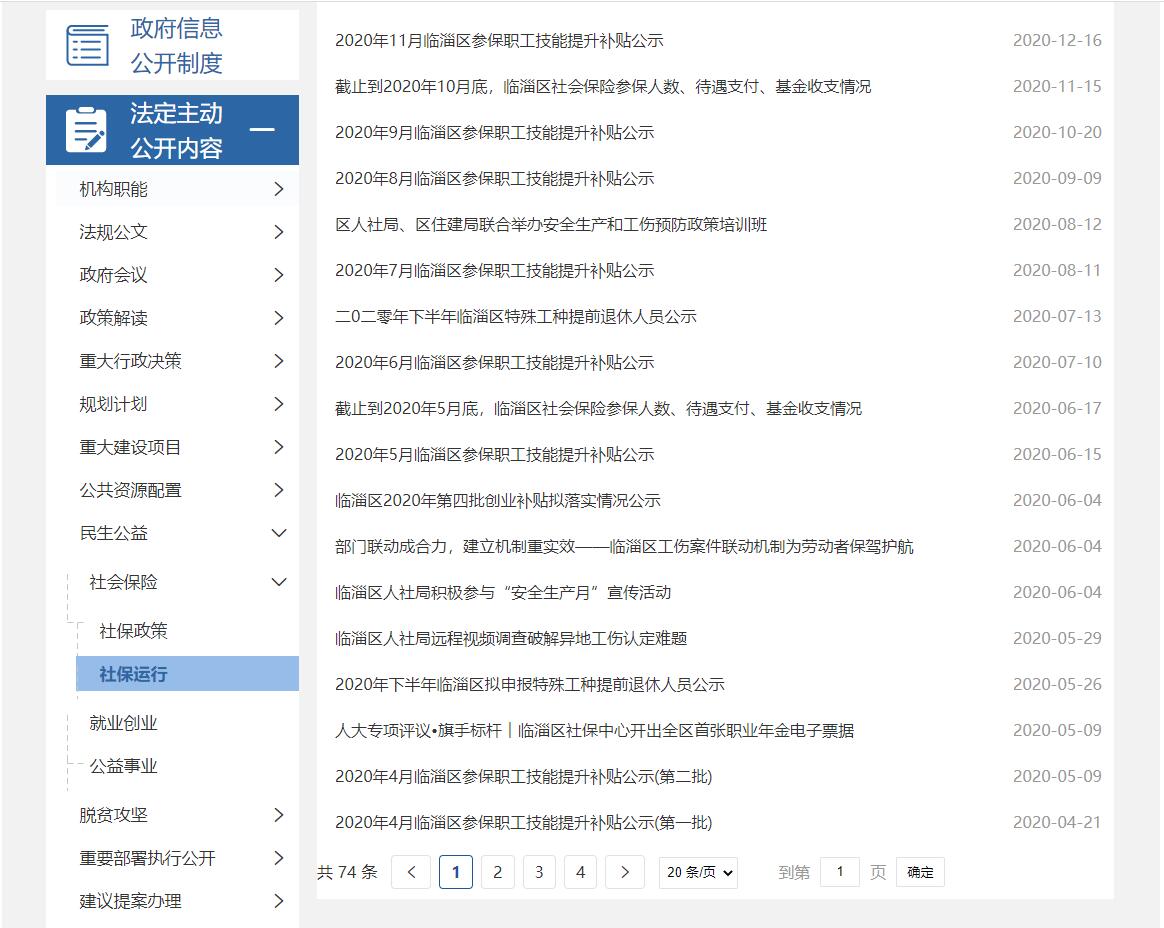Click the right chevron beside 脱贫攻坚
1164x928 pixels.
[279, 815]
